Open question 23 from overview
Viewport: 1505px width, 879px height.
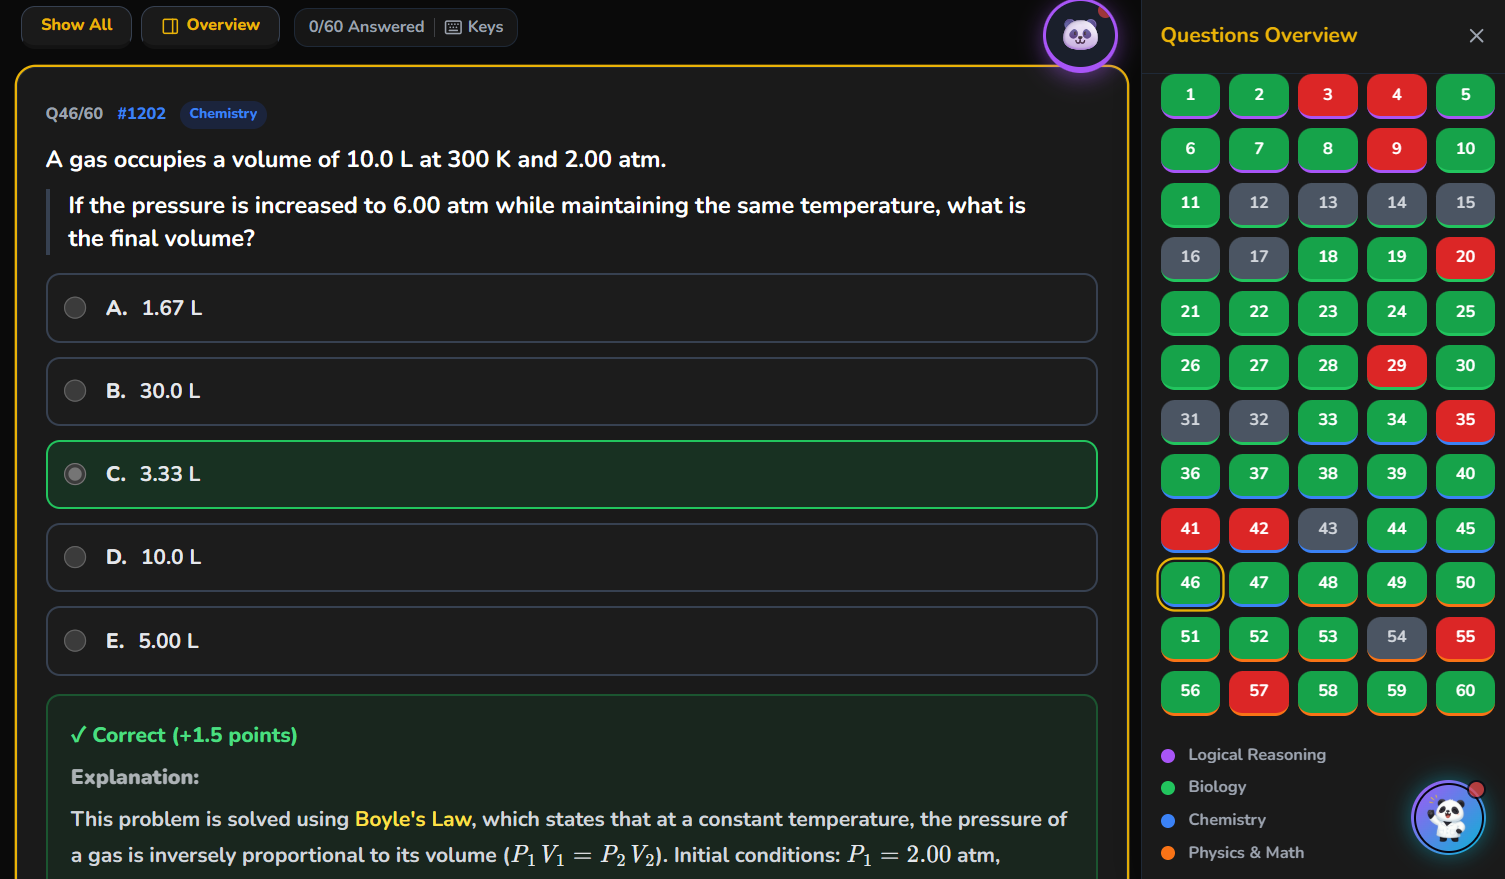click(1328, 312)
